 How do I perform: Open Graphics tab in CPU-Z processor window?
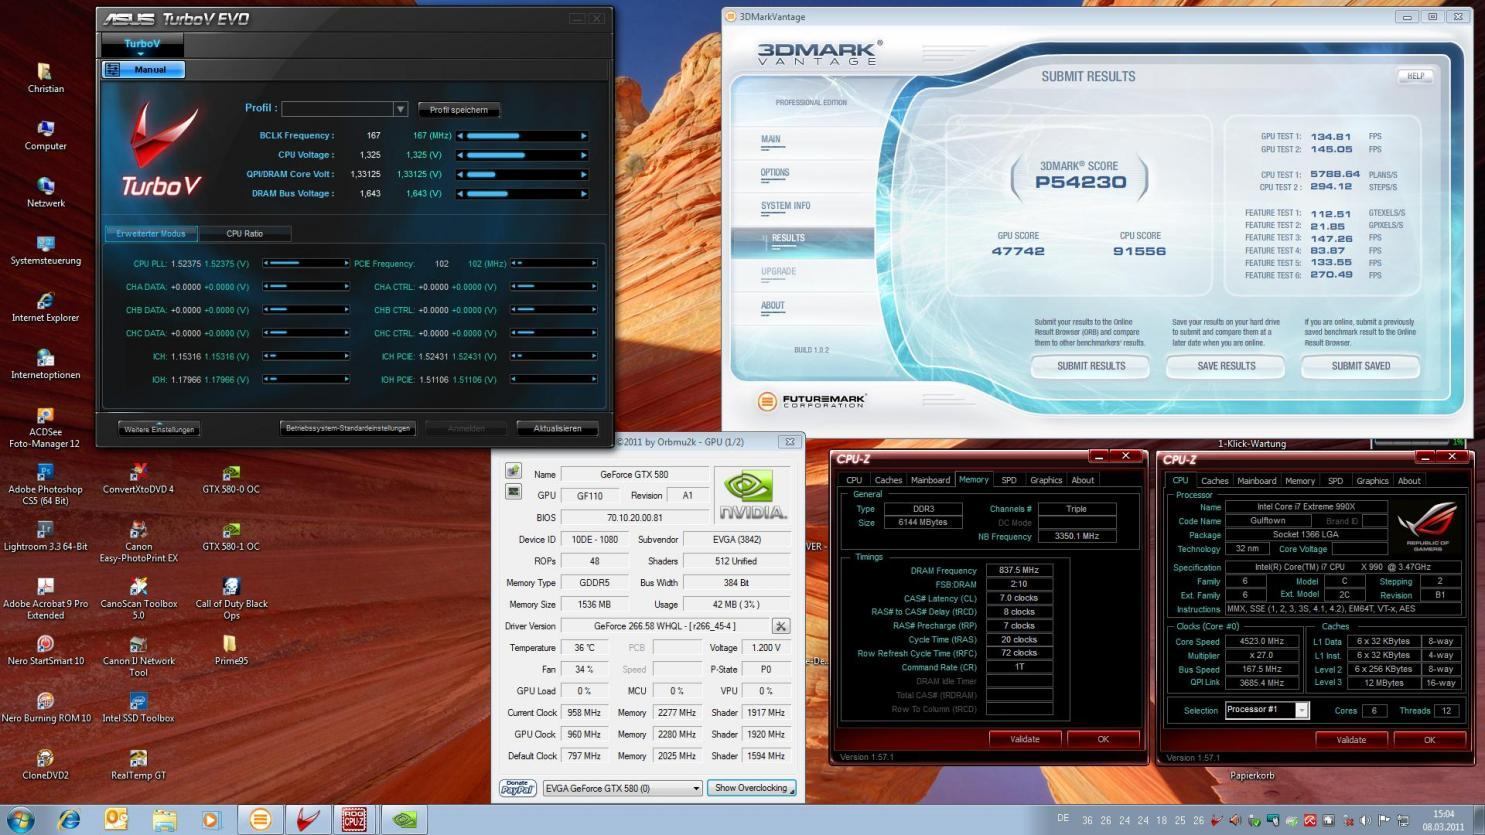(1372, 481)
